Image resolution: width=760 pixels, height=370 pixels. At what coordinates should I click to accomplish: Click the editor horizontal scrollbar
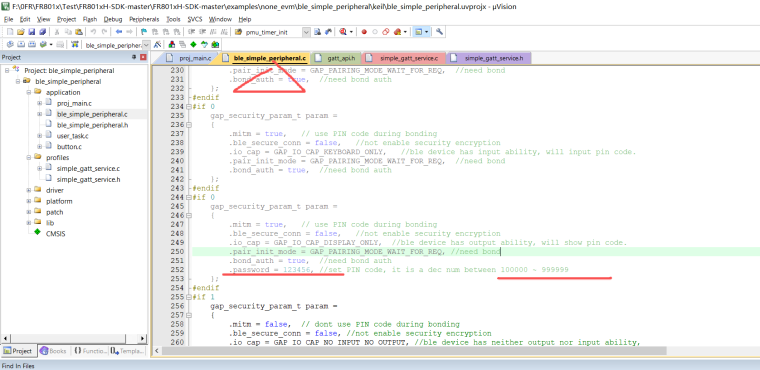(x=414, y=350)
